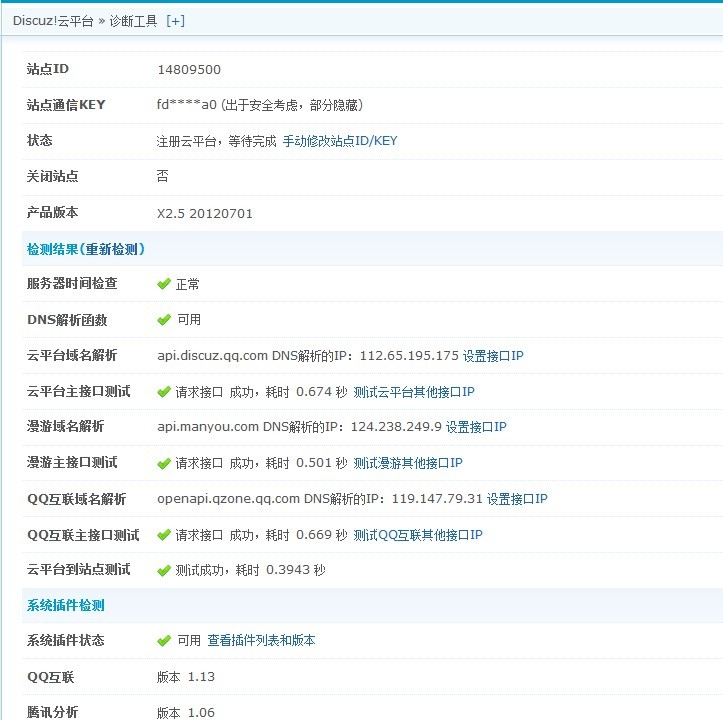Click the 否 value under 关闭站点
The image size is (723, 720).
pos(162,176)
